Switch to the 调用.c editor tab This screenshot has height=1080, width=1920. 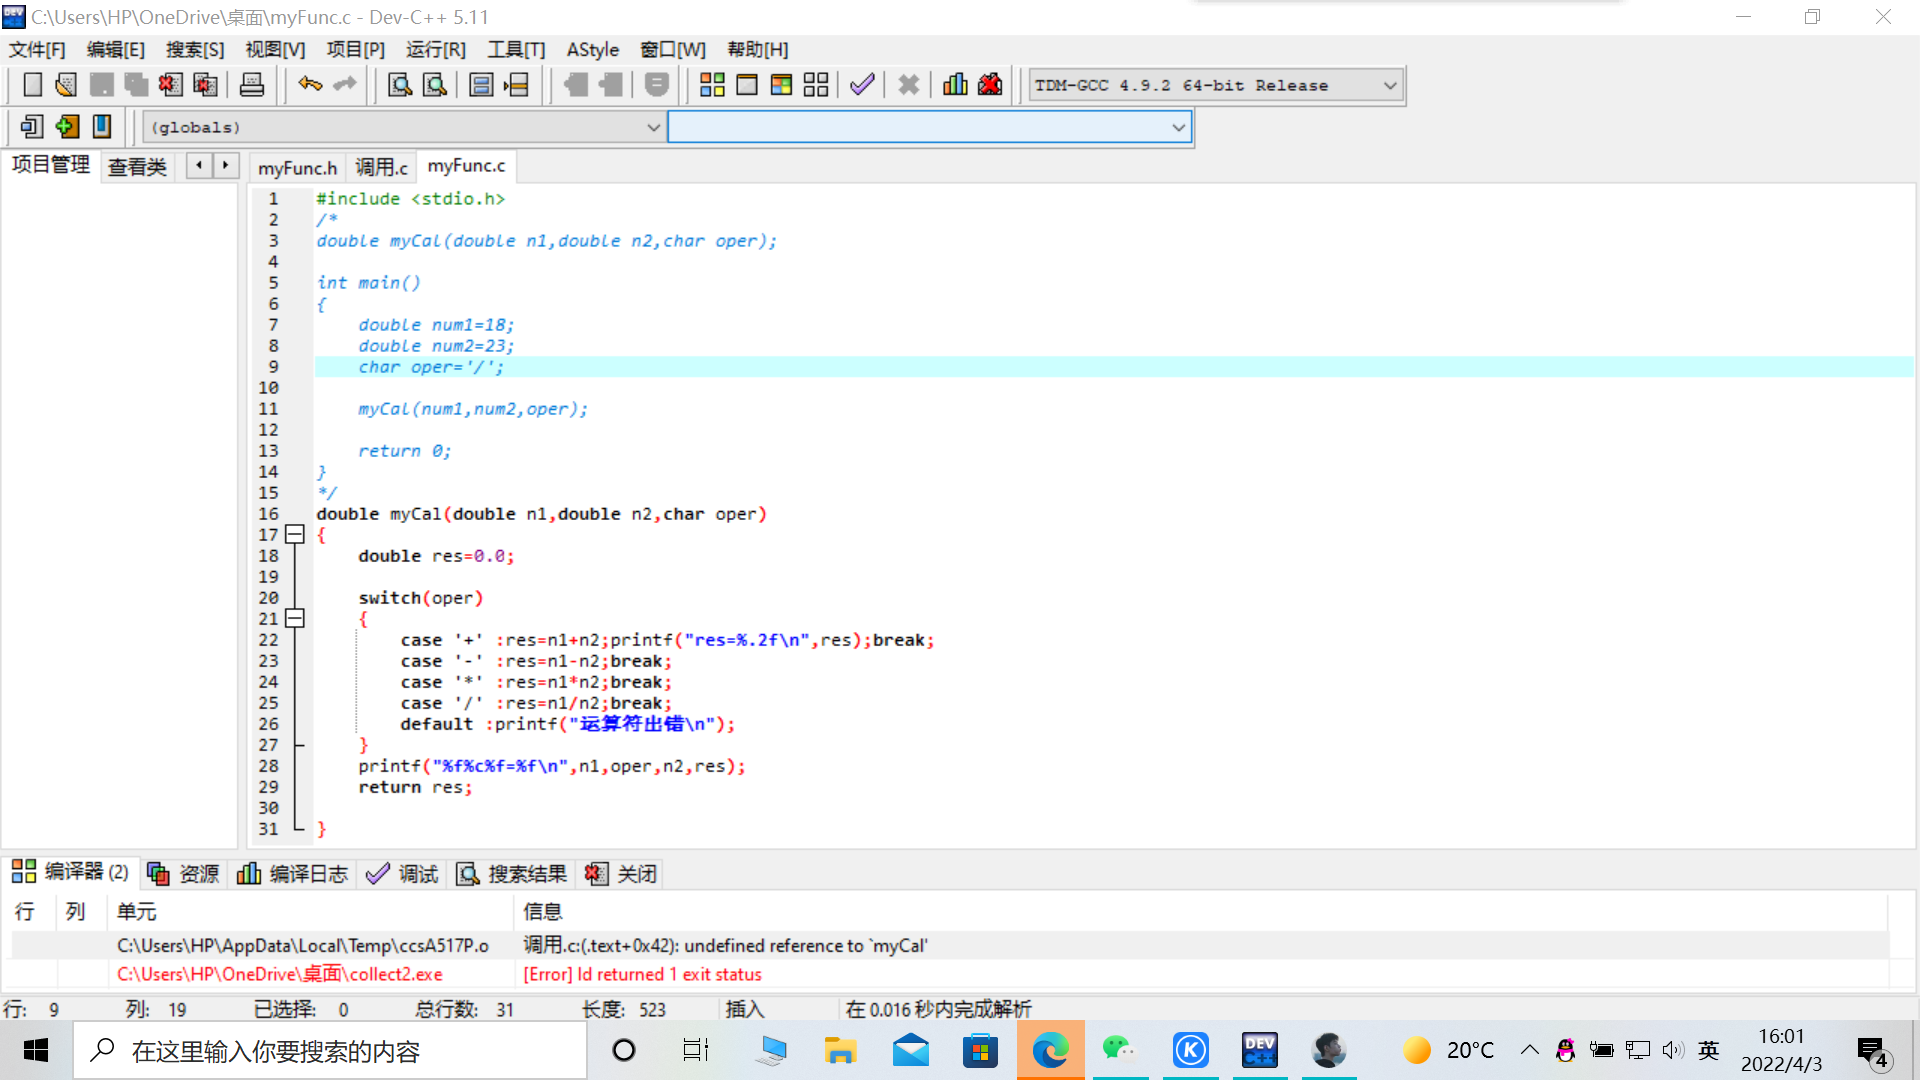tap(382, 168)
